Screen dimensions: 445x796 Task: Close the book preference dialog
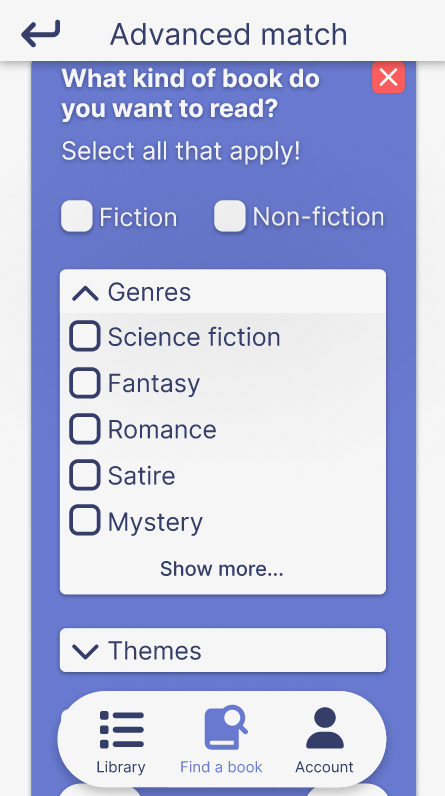click(388, 77)
